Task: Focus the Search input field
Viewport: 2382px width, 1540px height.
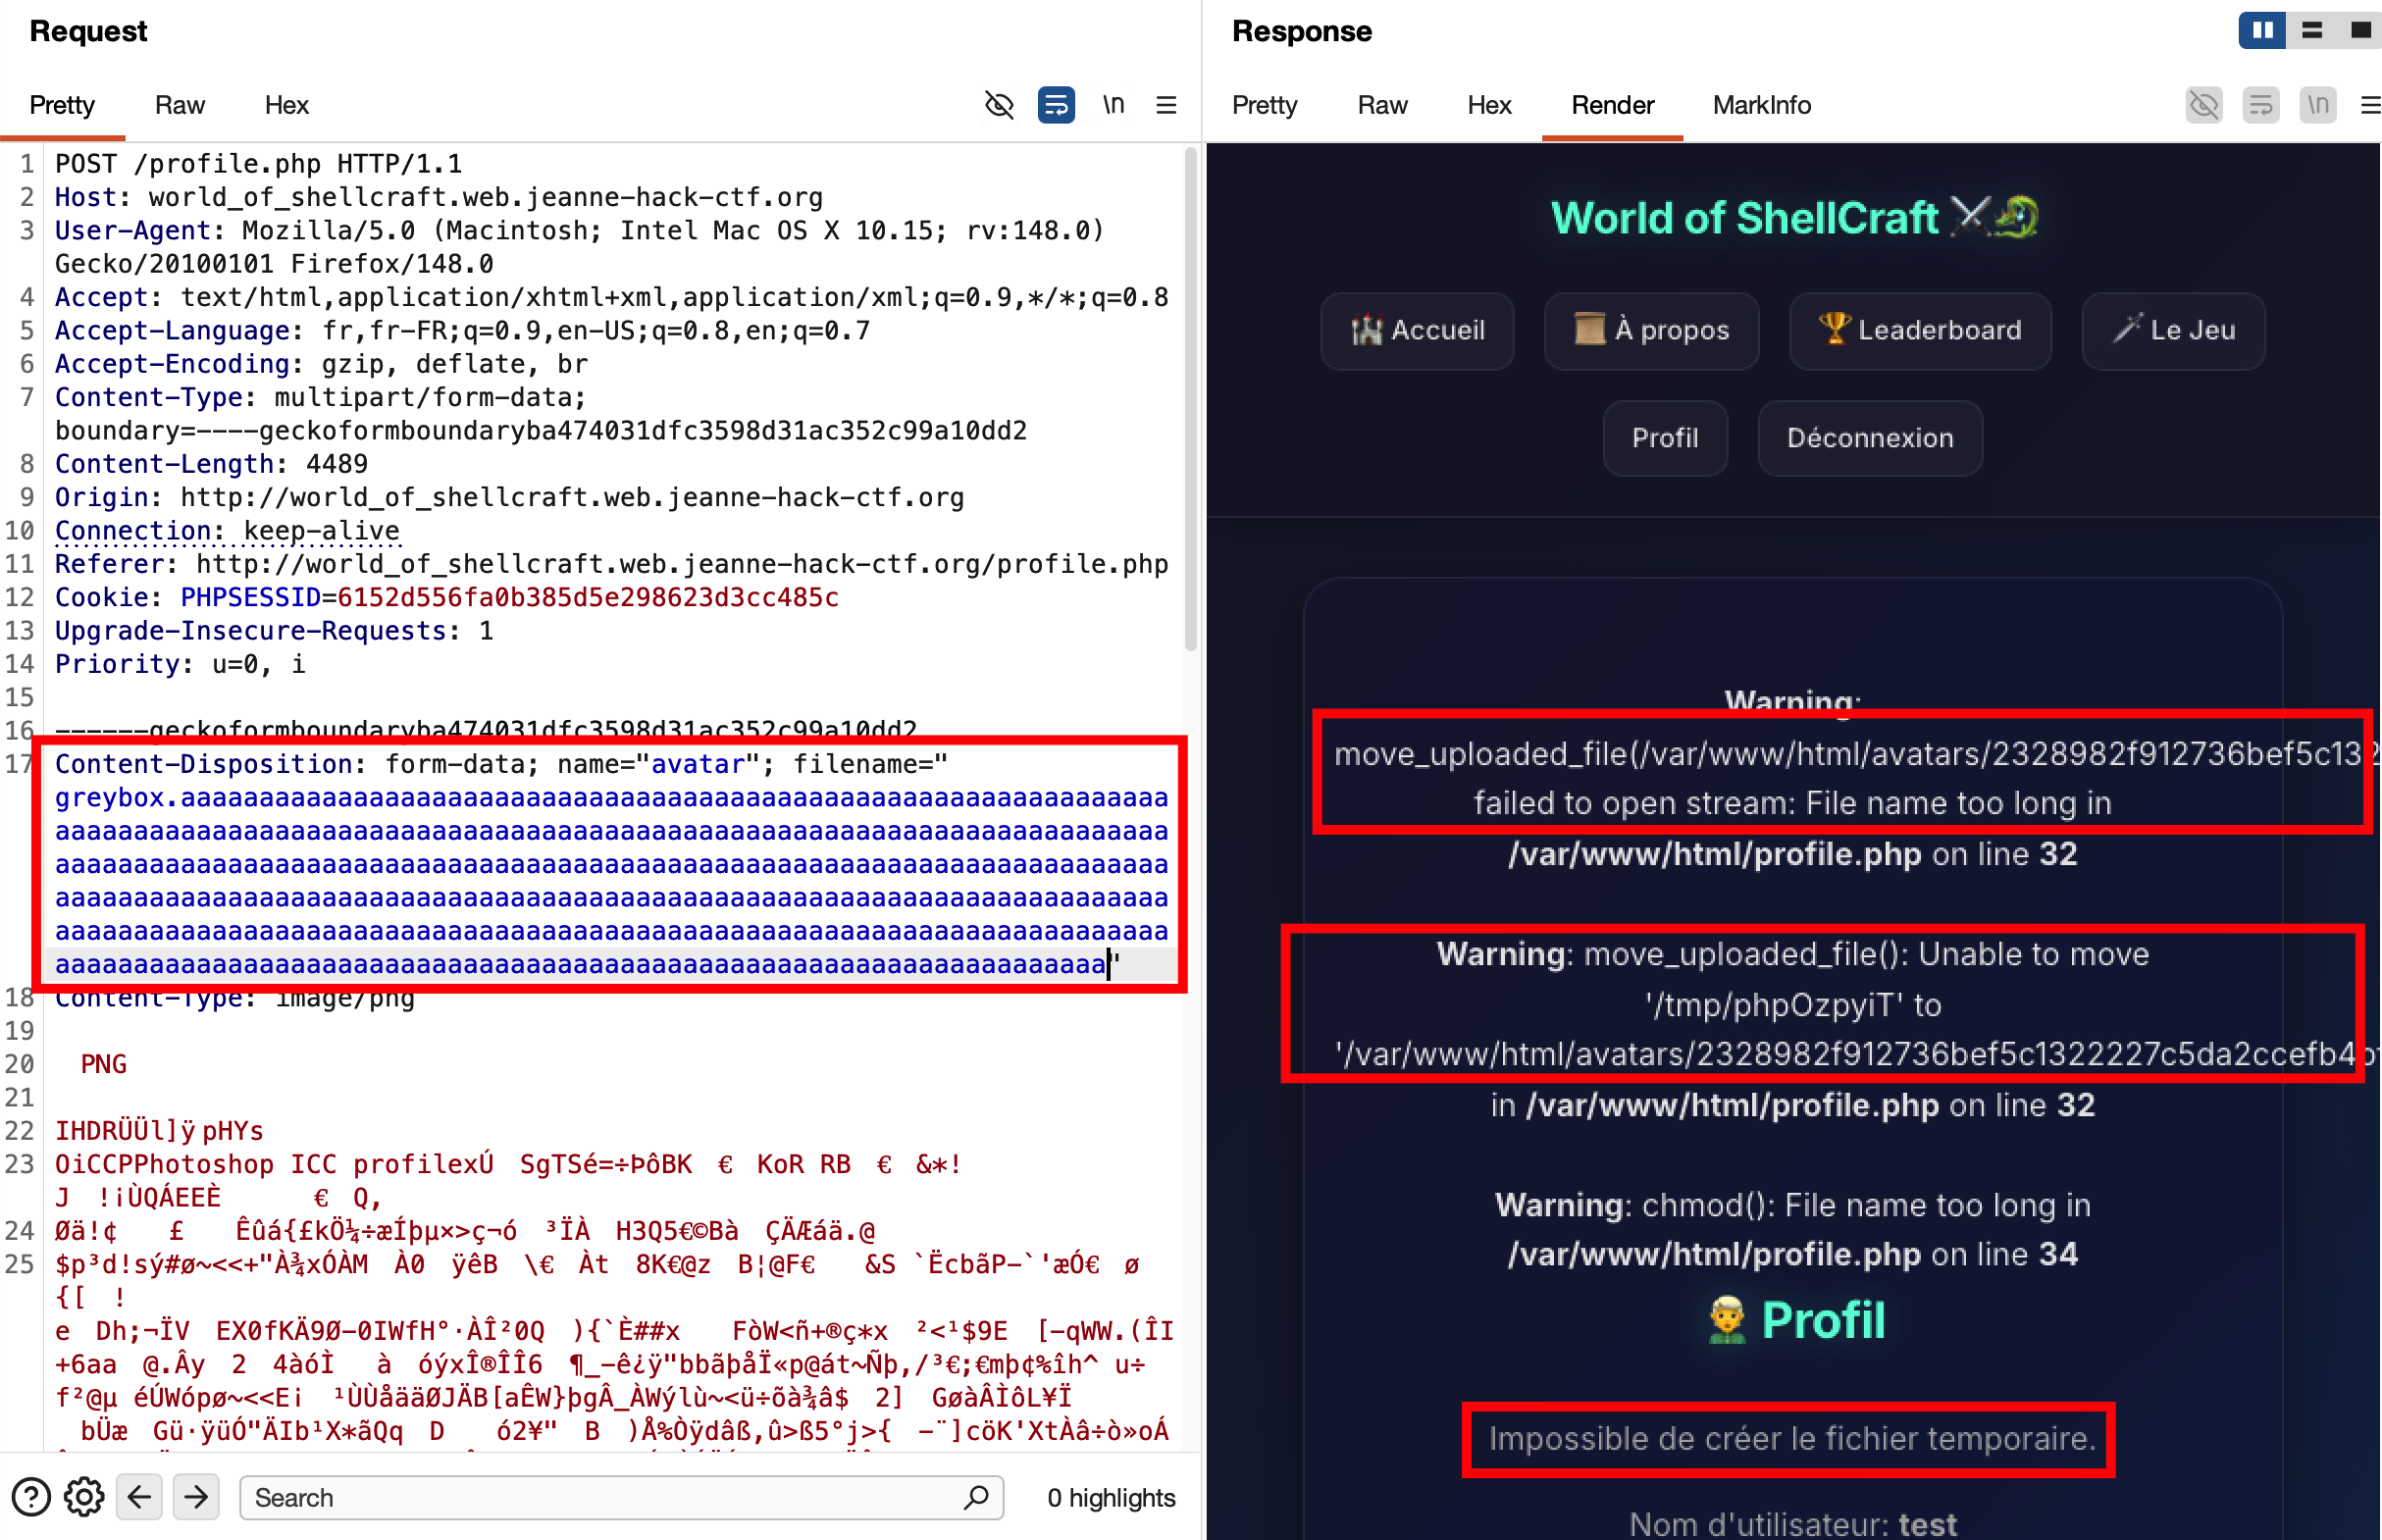Action: (x=600, y=1497)
